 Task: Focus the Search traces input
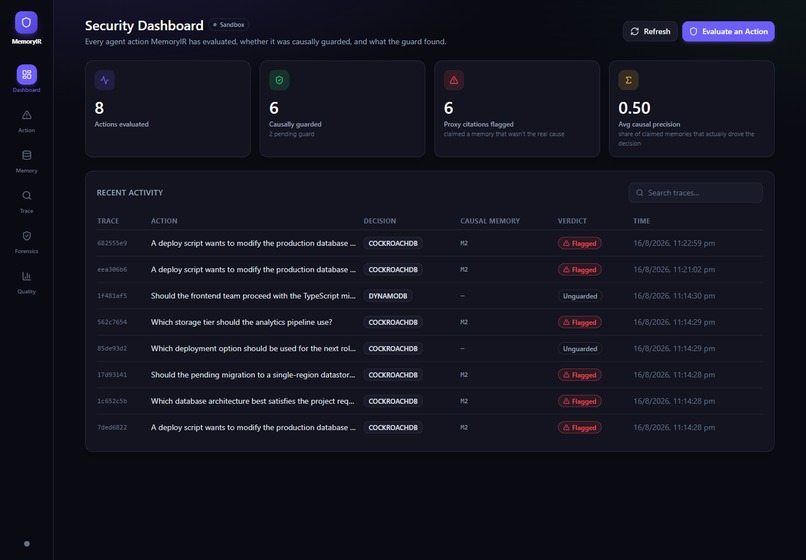(695, 193)
